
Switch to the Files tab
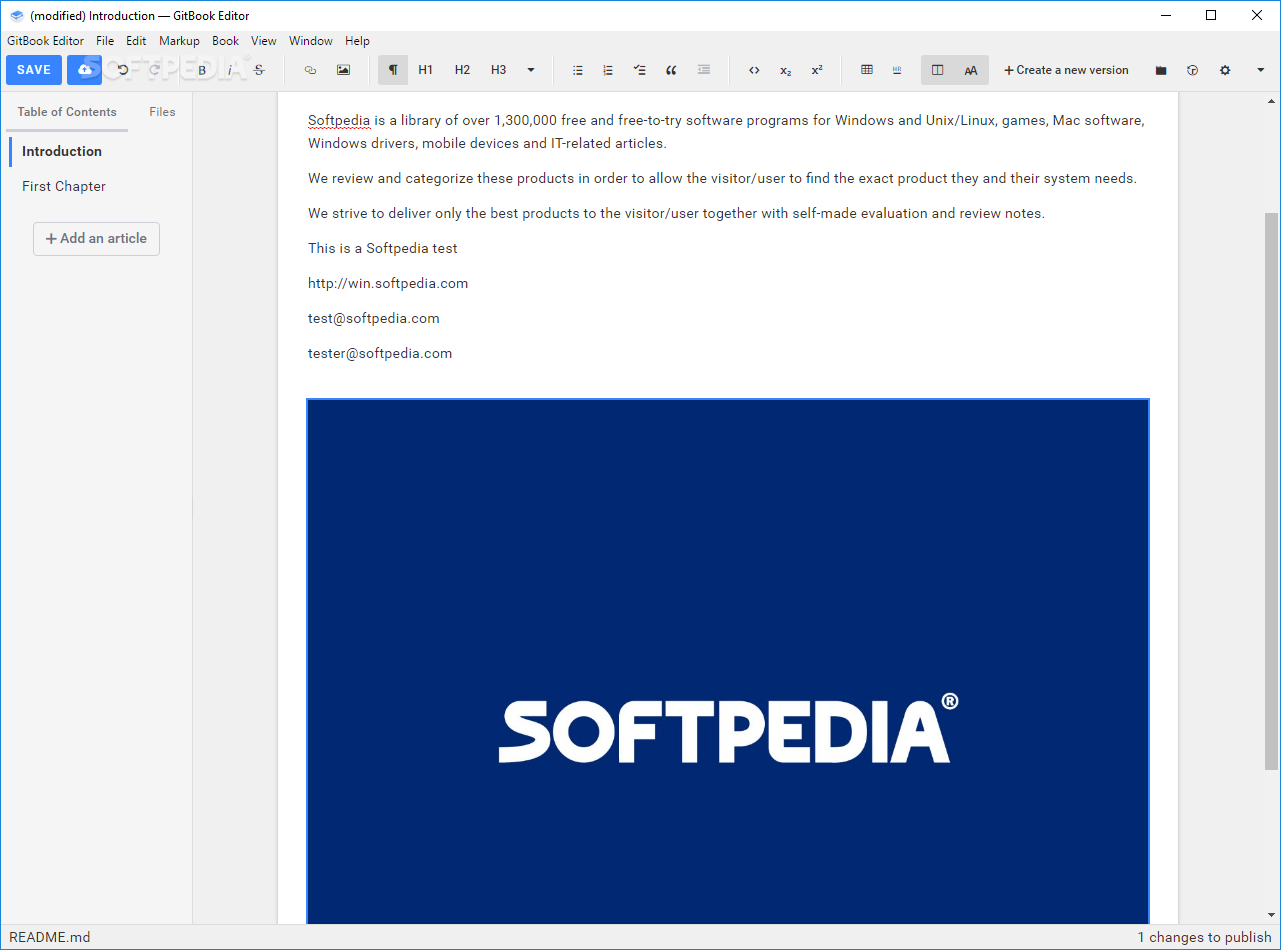[x=162, y=112]
